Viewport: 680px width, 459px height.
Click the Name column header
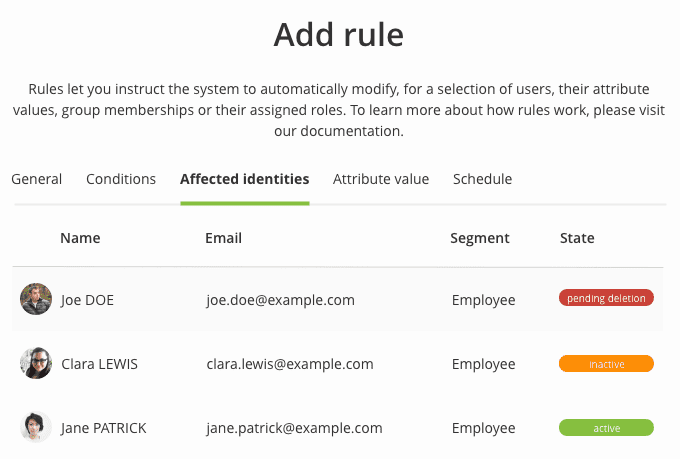80,238
